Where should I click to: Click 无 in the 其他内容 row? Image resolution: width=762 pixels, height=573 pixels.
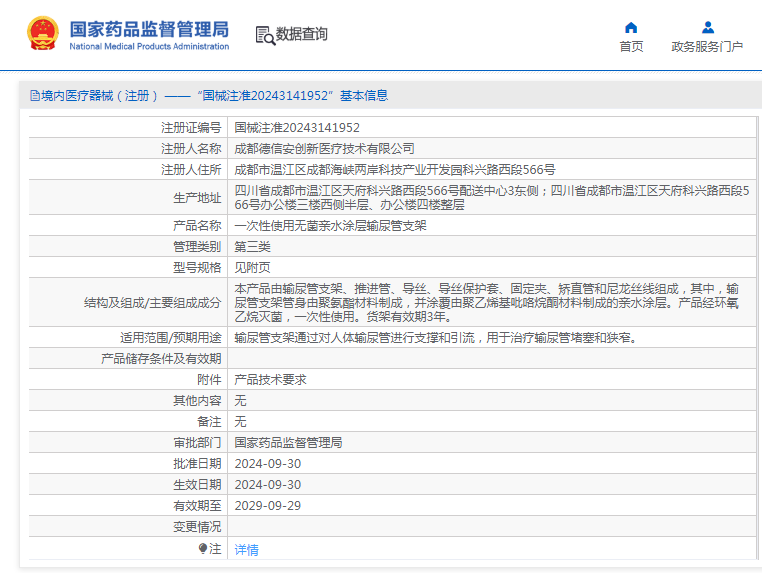point(240,400)
